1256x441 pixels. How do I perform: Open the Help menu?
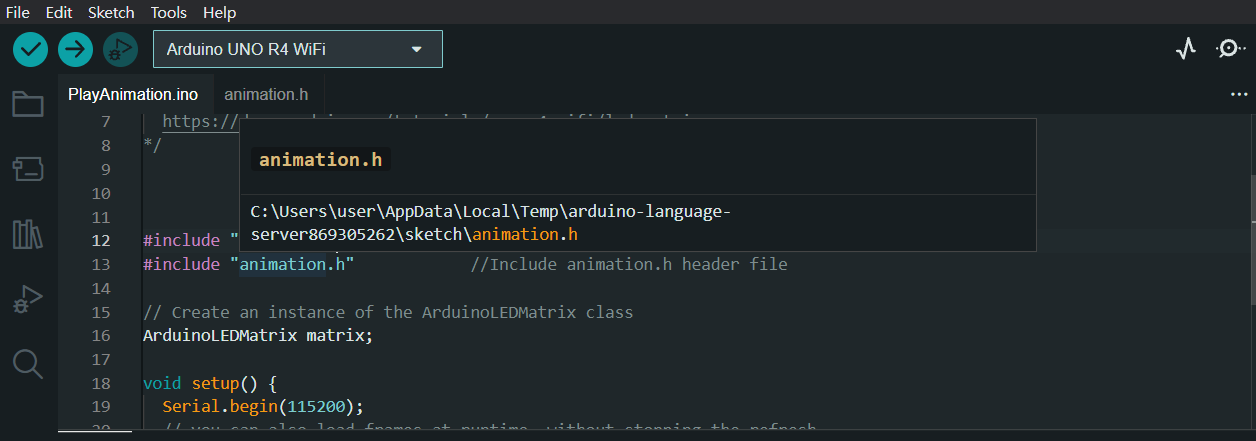pyautogui.click(x=219, y=13)
